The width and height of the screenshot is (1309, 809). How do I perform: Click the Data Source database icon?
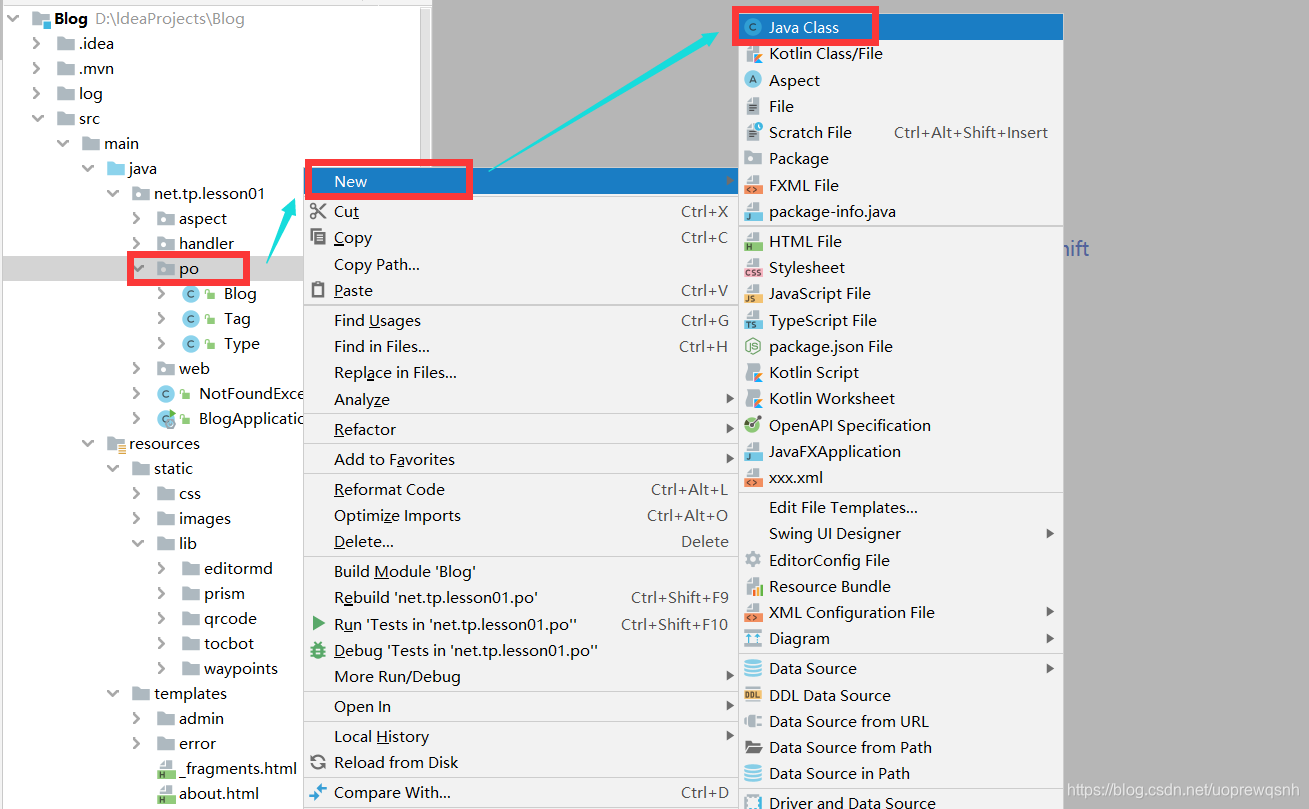(753, 668)
